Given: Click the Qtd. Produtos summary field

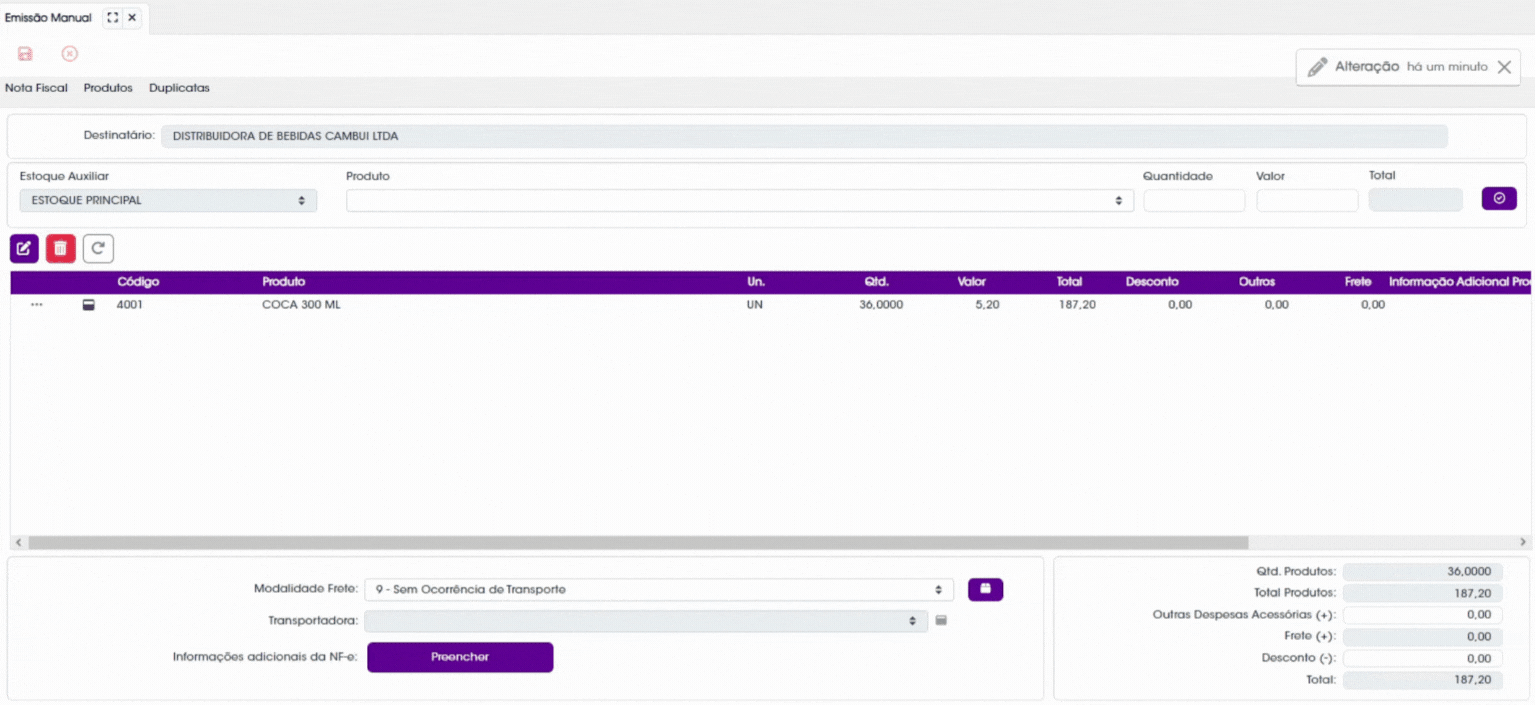Looking at the screenshot, I should [x=1422, y=572].
